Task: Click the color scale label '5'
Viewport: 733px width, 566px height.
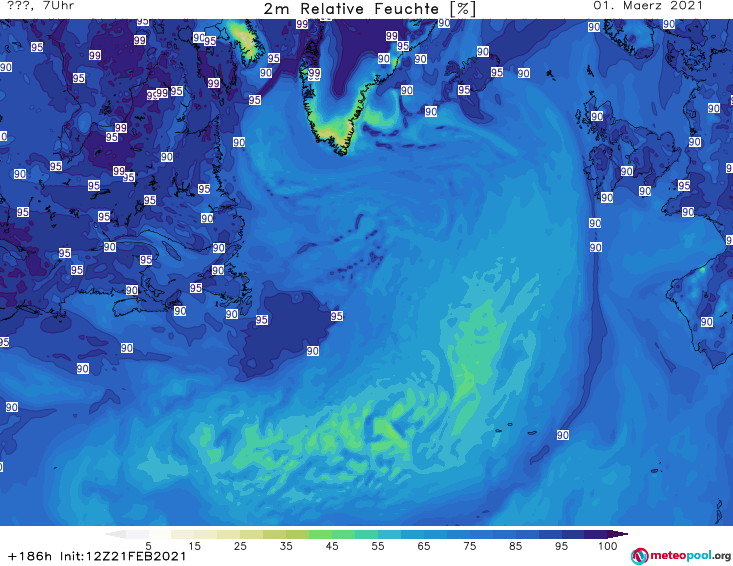Action: (148, 546)
